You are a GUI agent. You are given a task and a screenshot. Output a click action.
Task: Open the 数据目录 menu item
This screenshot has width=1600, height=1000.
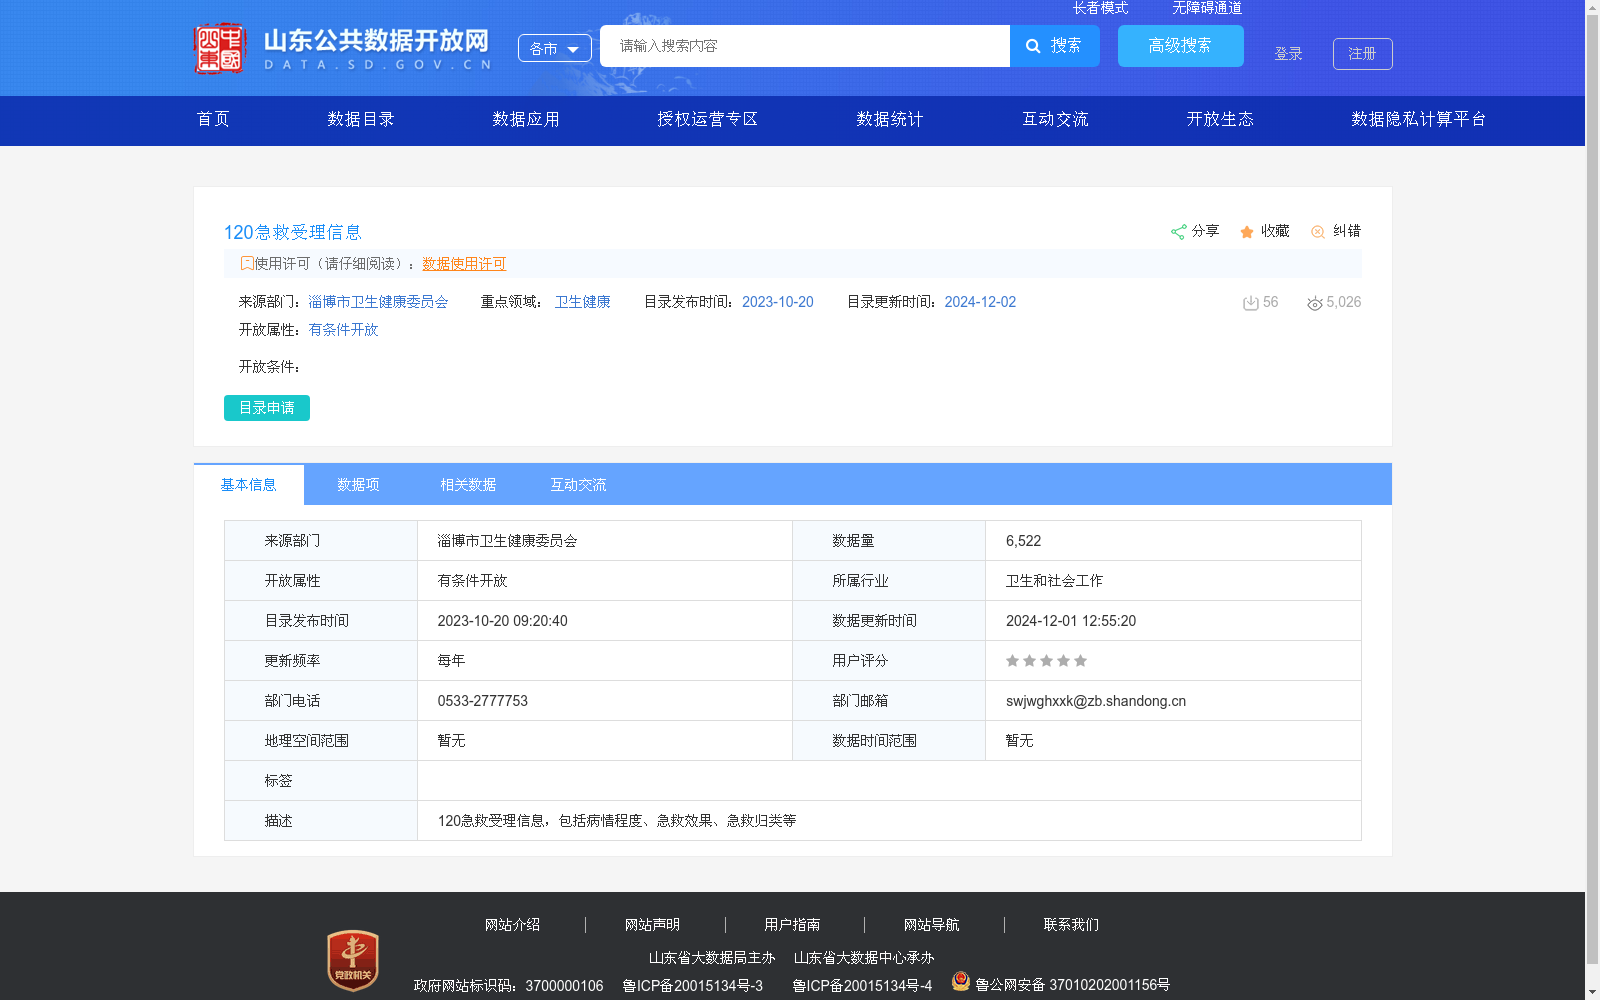pos(361,119)
